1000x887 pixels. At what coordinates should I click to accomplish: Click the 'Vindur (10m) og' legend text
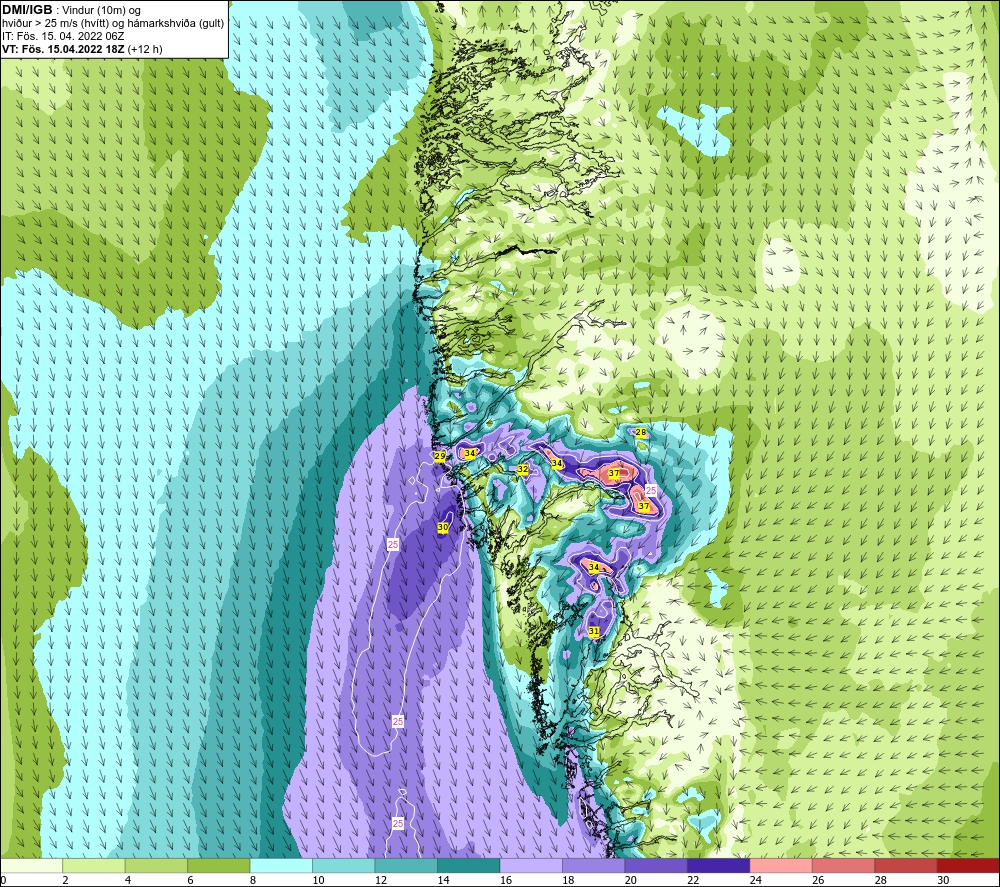[101, 11]
